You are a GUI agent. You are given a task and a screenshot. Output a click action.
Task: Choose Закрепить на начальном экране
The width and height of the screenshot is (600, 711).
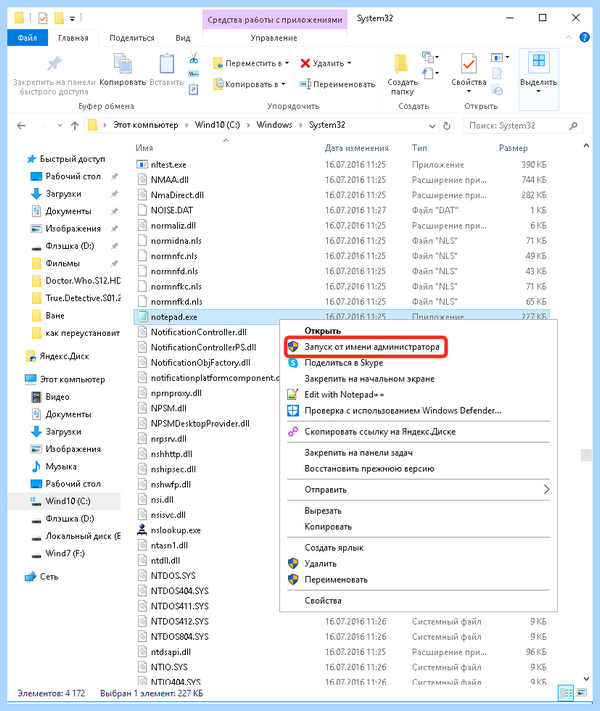click(x=370, y=379)
